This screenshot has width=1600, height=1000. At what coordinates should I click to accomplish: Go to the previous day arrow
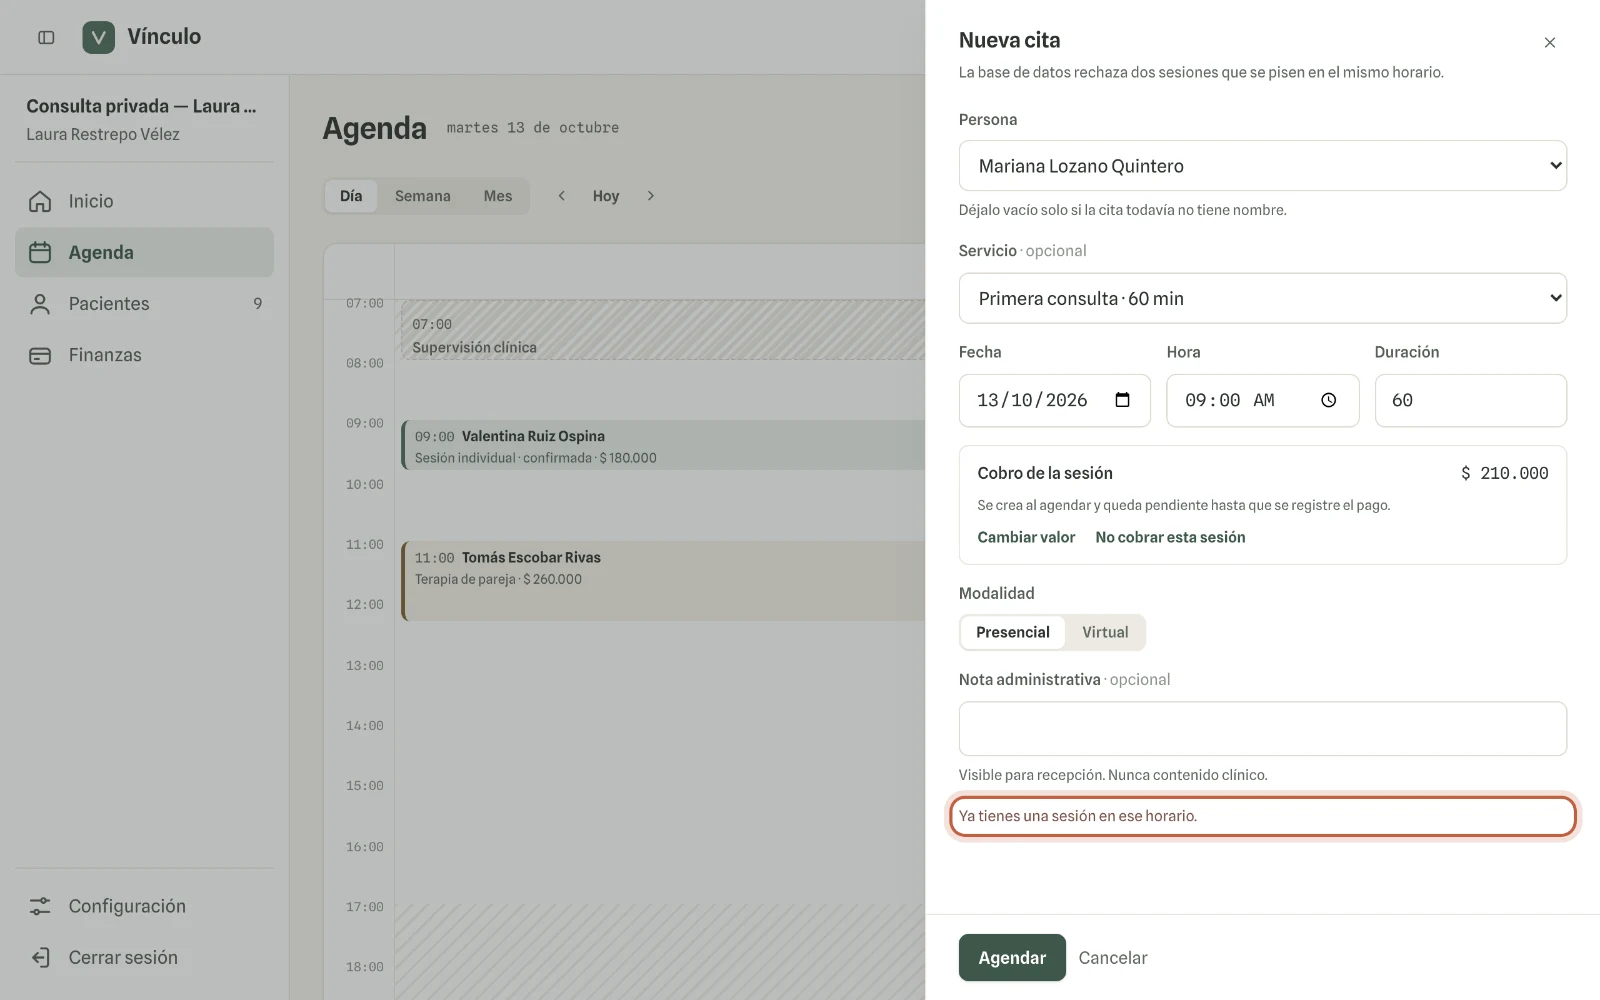[x=562, y=196]
